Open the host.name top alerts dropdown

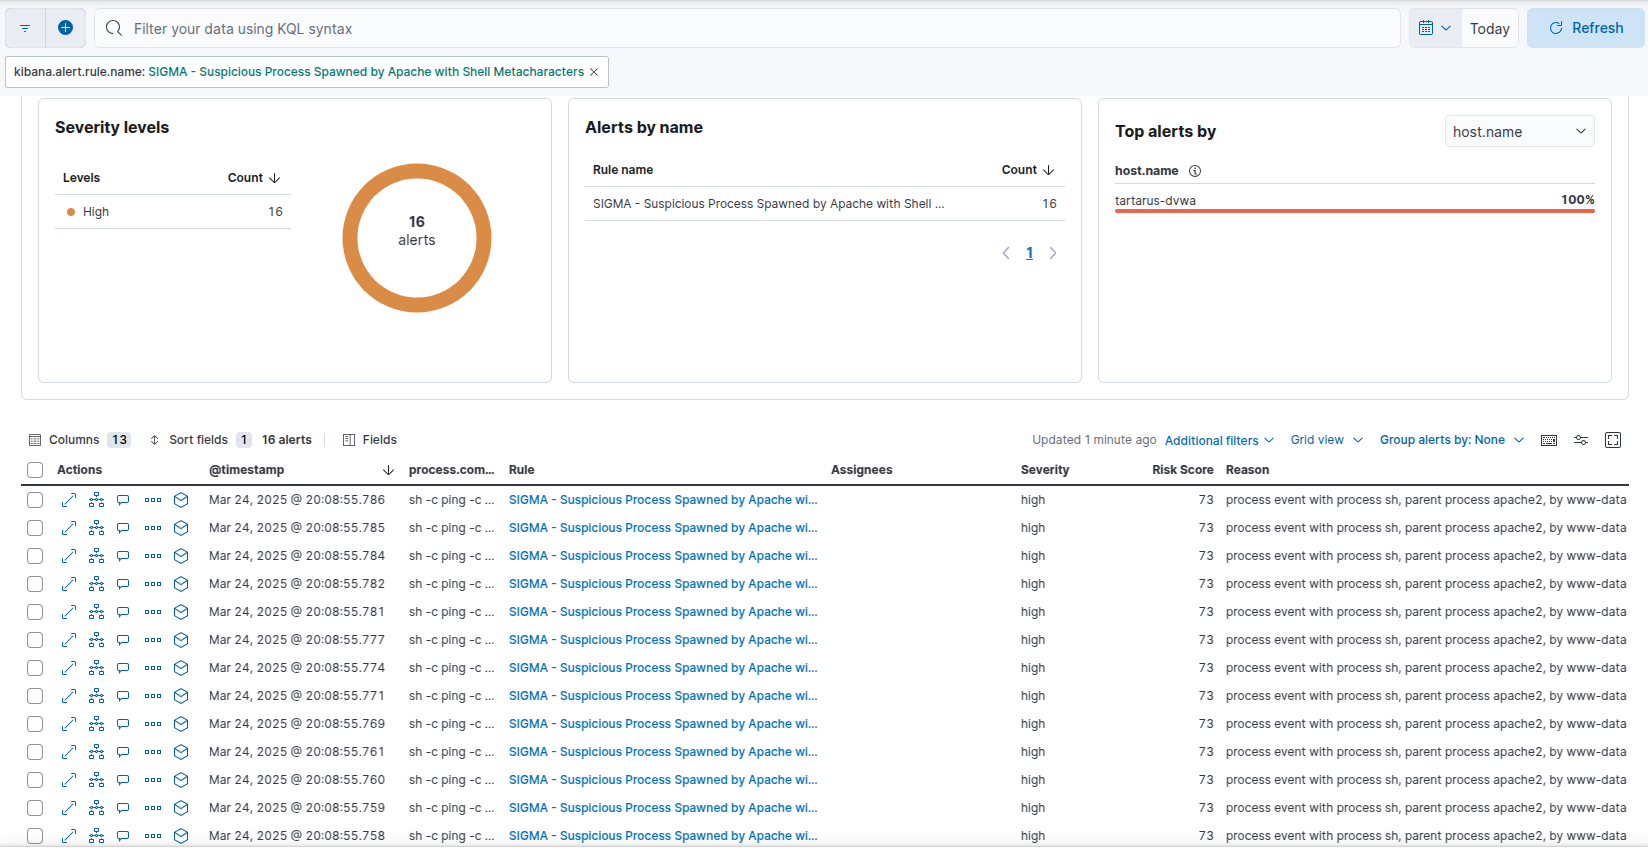pos(1518,131)
